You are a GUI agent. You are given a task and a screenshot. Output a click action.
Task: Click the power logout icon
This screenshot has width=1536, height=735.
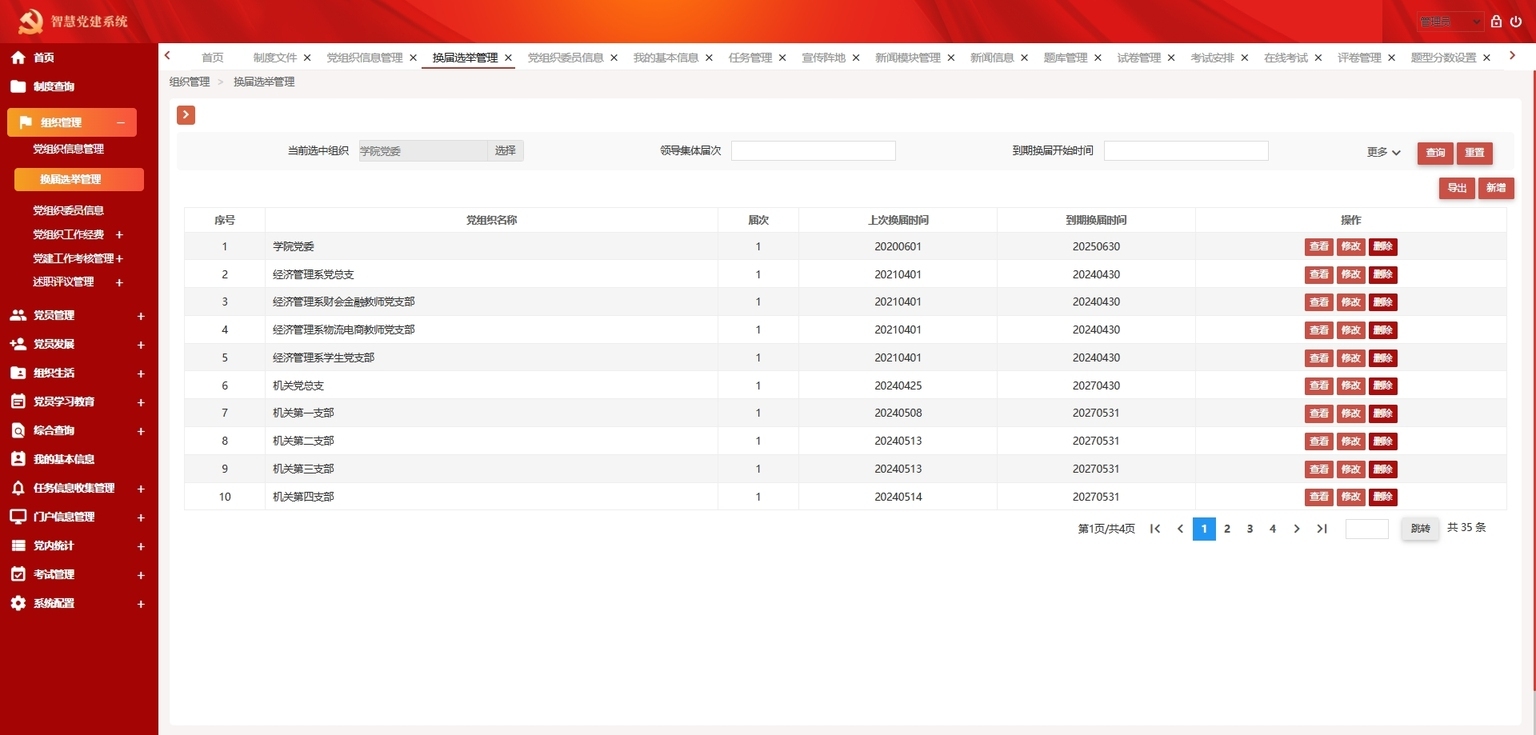click(1516, 21)
